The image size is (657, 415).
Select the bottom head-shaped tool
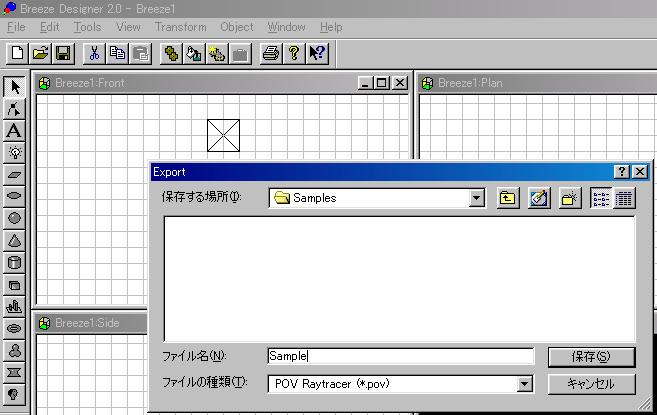(15, 394)
